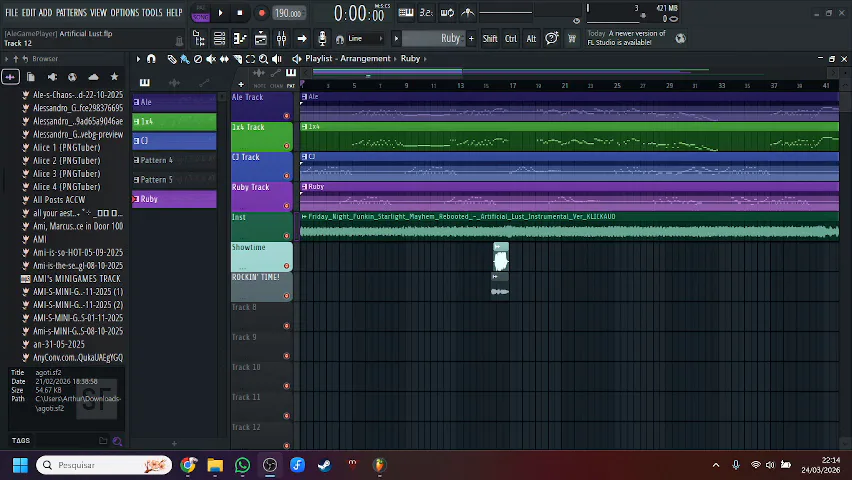852x480 pixels.
Task: Select the Delete tool in playlist toolbar
Action: pos(198,59)
